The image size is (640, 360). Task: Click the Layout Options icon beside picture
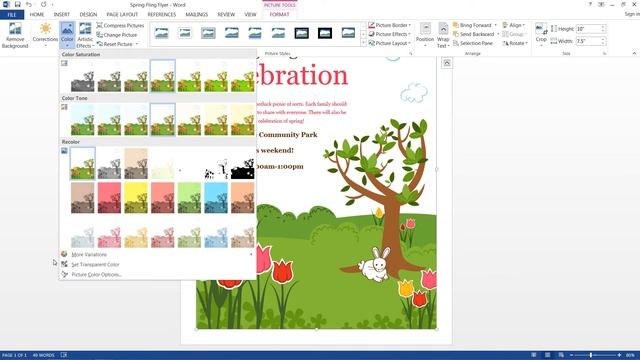(x=447, y=63)
